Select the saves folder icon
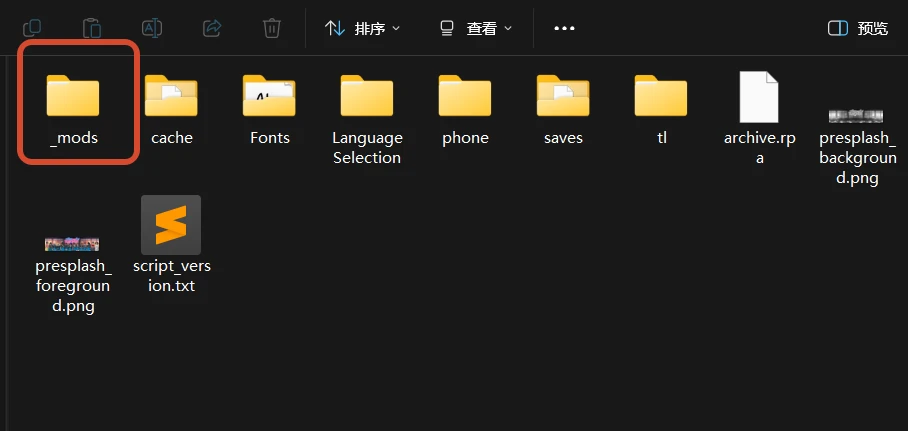 click(x=563, y=96)
